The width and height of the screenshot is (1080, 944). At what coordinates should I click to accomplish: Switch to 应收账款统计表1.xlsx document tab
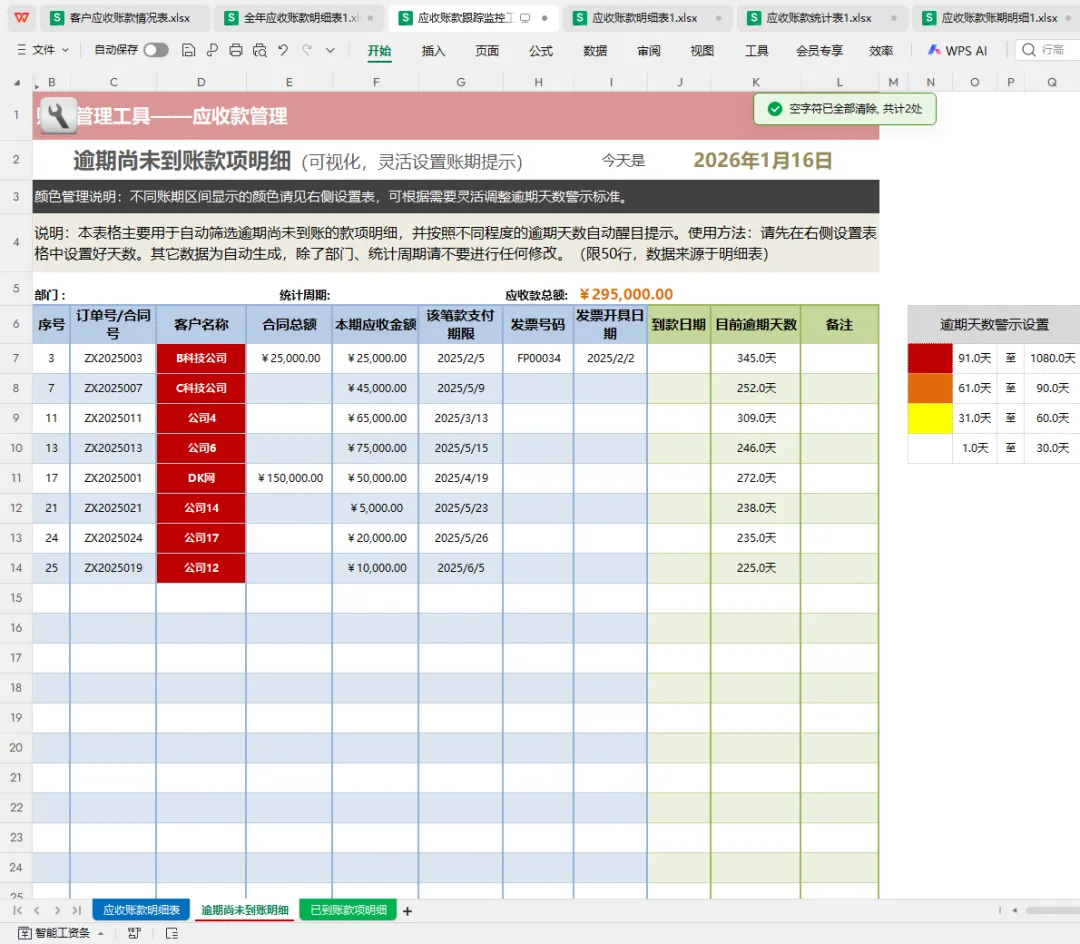pos(822,18)
